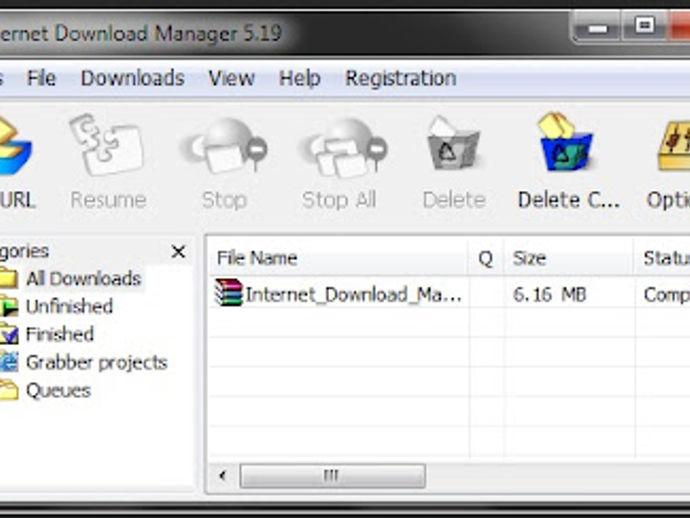Sort by Size column header
The image size is (690, 518).
[568, 258]
